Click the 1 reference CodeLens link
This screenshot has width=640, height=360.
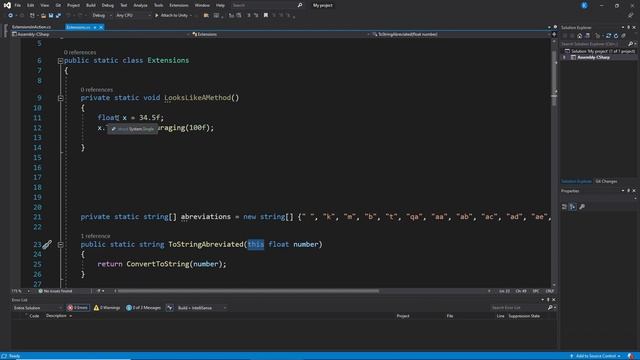coord(95,236)
